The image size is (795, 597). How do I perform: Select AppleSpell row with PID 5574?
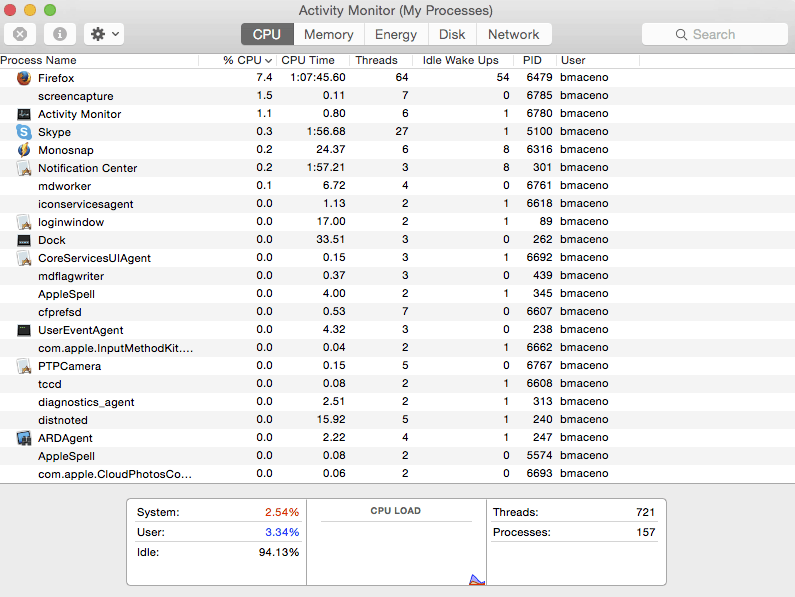(398, 456)
